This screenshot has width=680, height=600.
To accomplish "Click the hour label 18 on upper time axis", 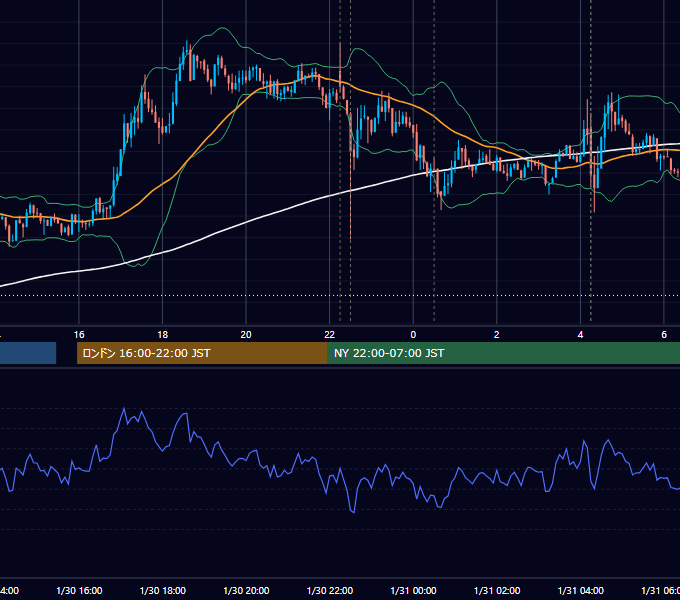I will click(163, 335).
